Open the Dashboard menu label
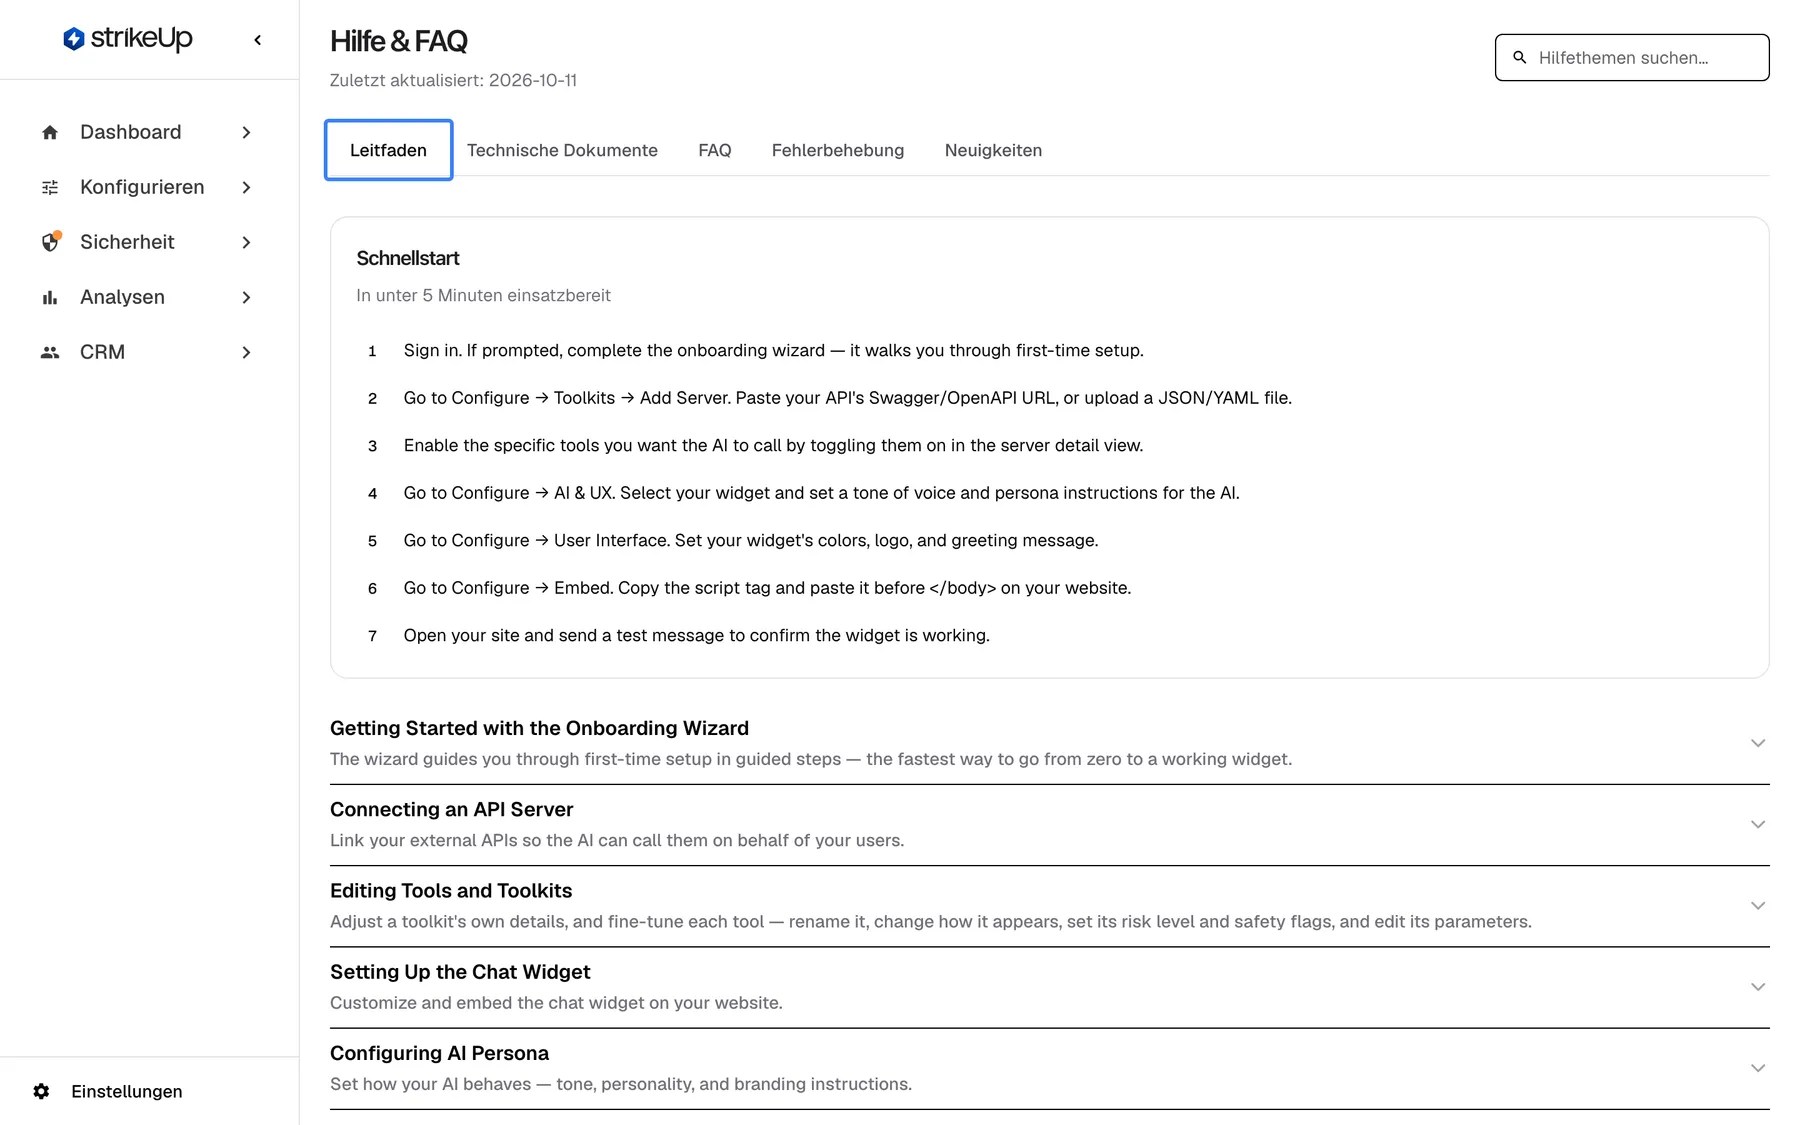The width and height of the screenshot is (1800, 1125). click(131, 132)
